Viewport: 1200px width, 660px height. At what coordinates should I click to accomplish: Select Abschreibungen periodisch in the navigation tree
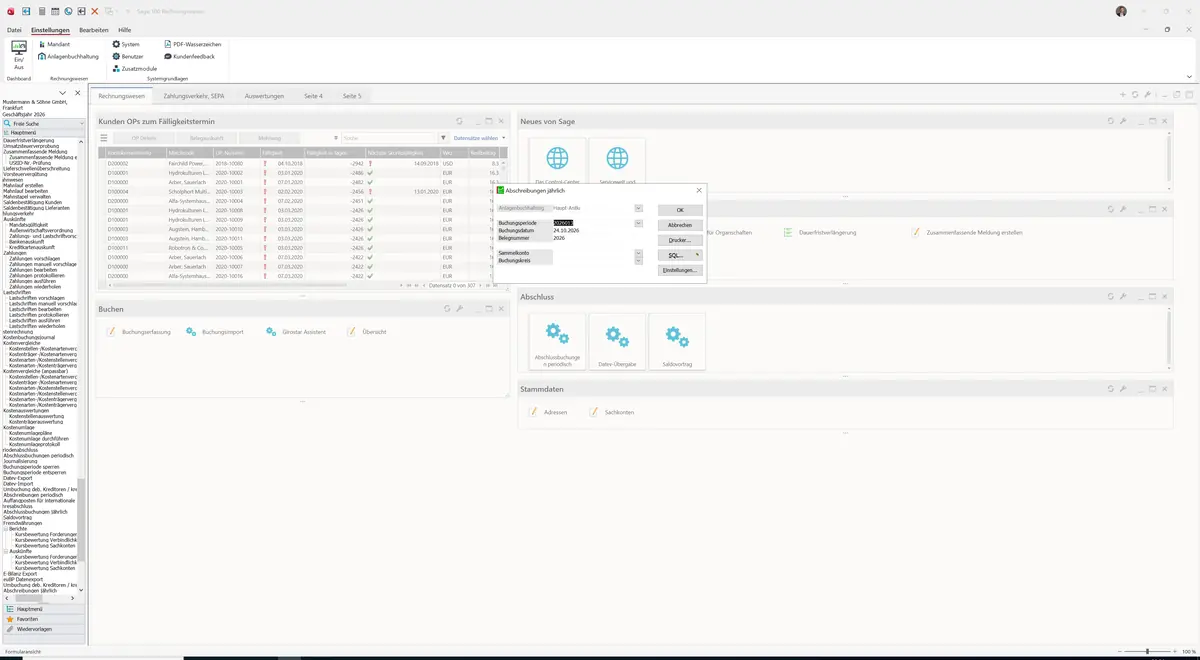point(35,494)
